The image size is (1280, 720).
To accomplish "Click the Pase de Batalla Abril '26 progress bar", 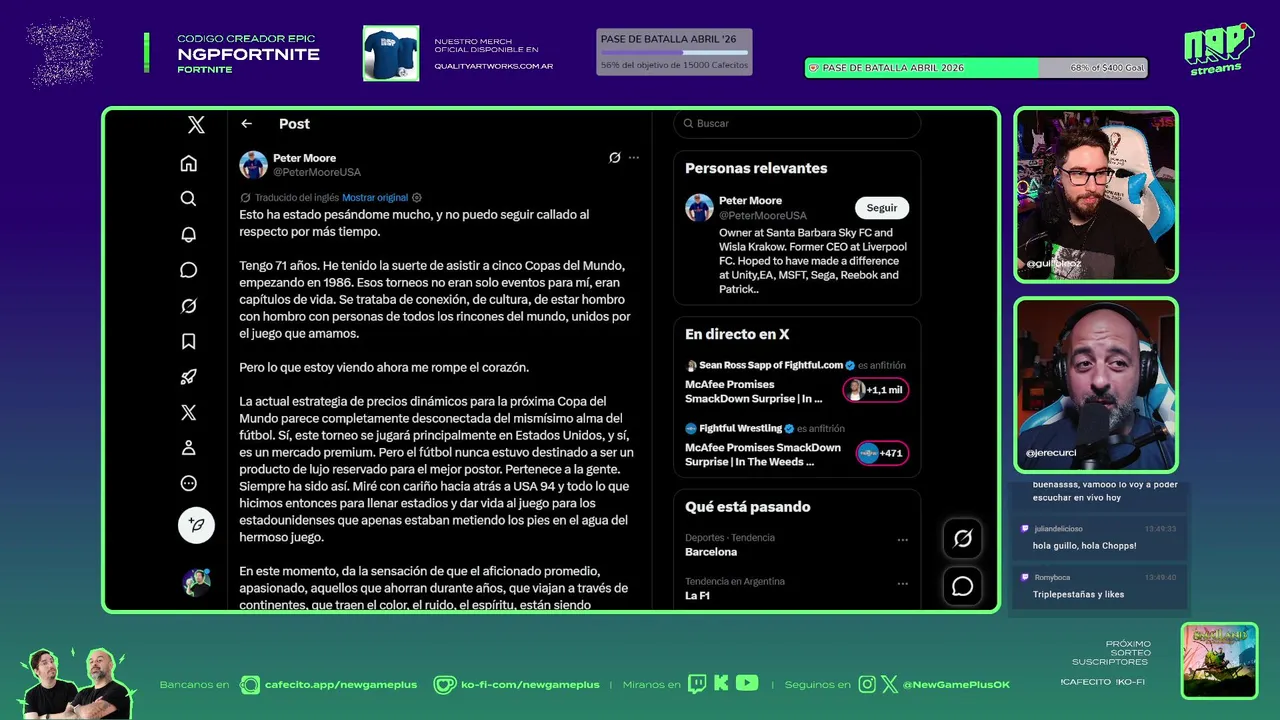I will pos(674,52).
